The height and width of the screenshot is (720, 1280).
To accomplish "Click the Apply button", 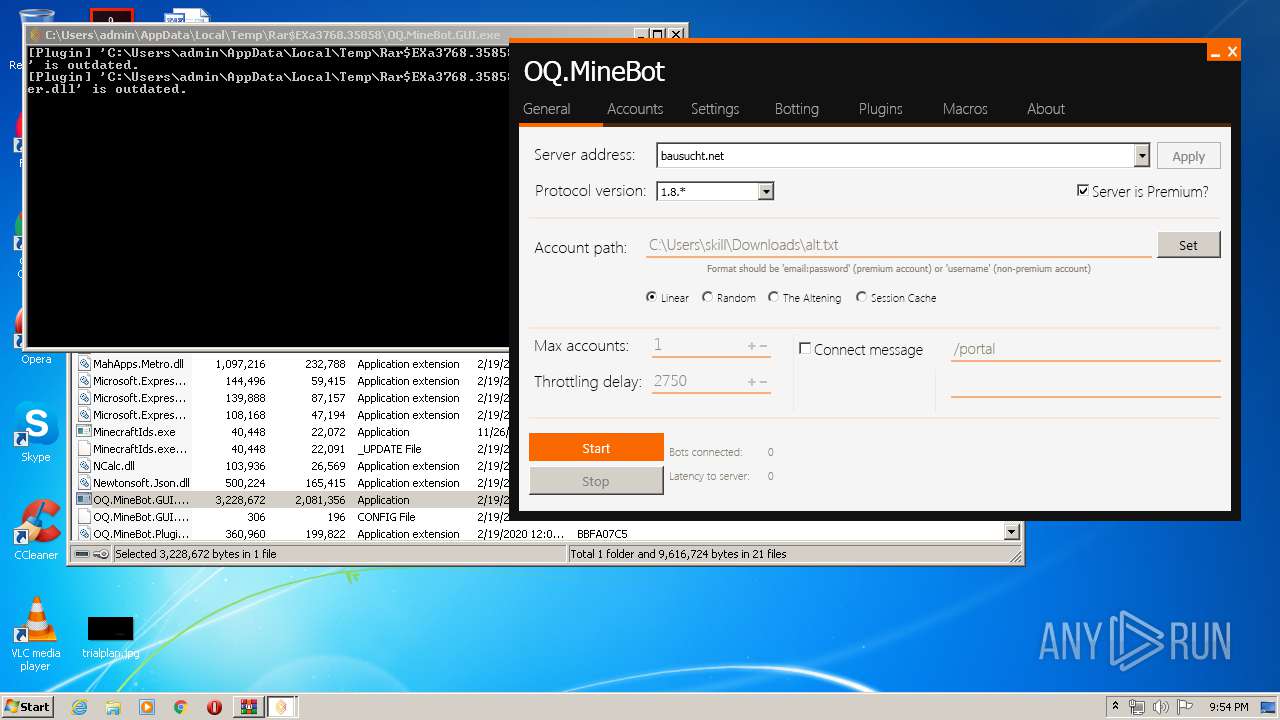I will [x=1189, y=156].
